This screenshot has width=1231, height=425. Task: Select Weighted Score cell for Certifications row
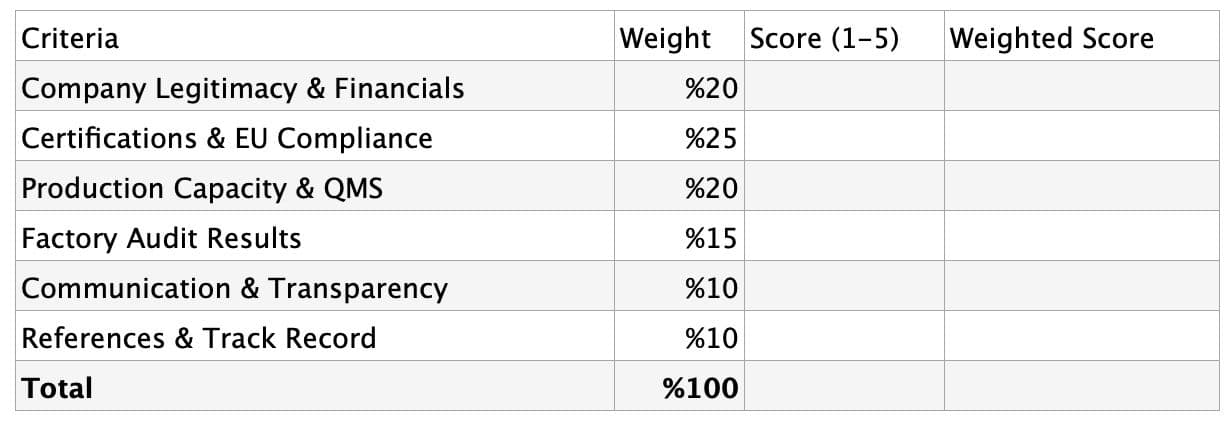pos(1081,138)
